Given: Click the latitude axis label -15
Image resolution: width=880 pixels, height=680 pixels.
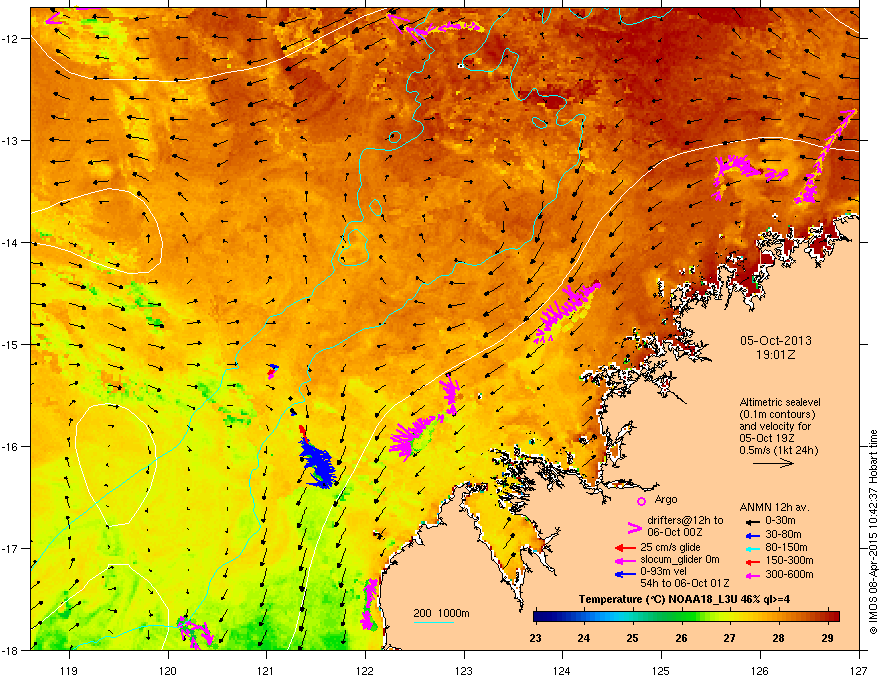Looking at the screenshot, I should click(x=11, y=344).
